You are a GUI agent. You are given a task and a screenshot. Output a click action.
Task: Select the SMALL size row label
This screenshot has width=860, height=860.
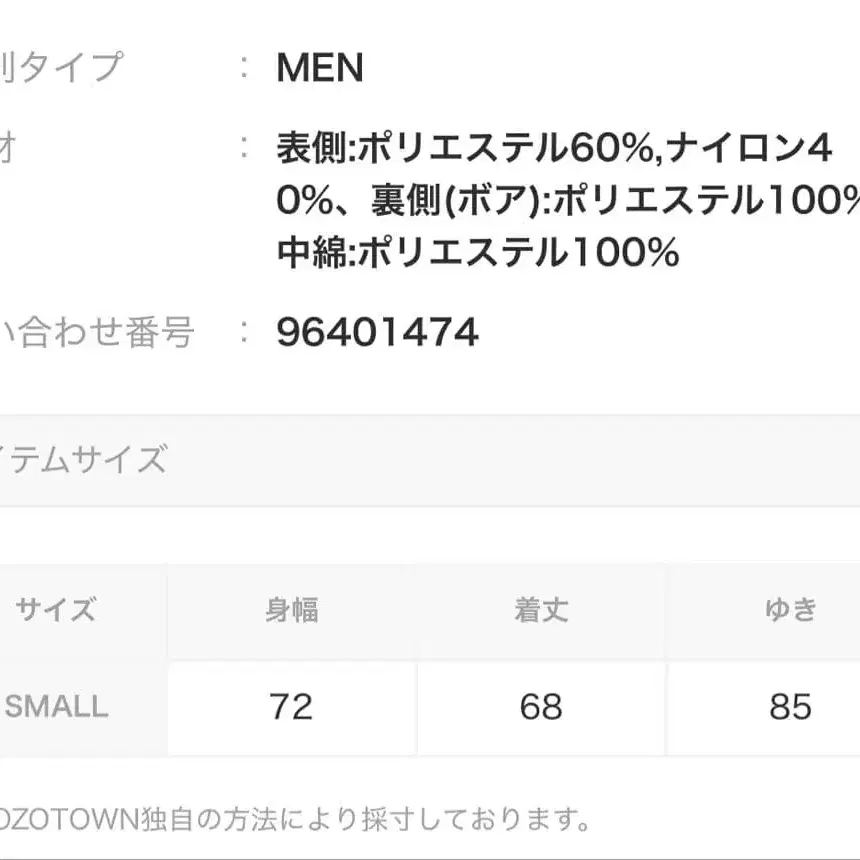click(56, 707)
